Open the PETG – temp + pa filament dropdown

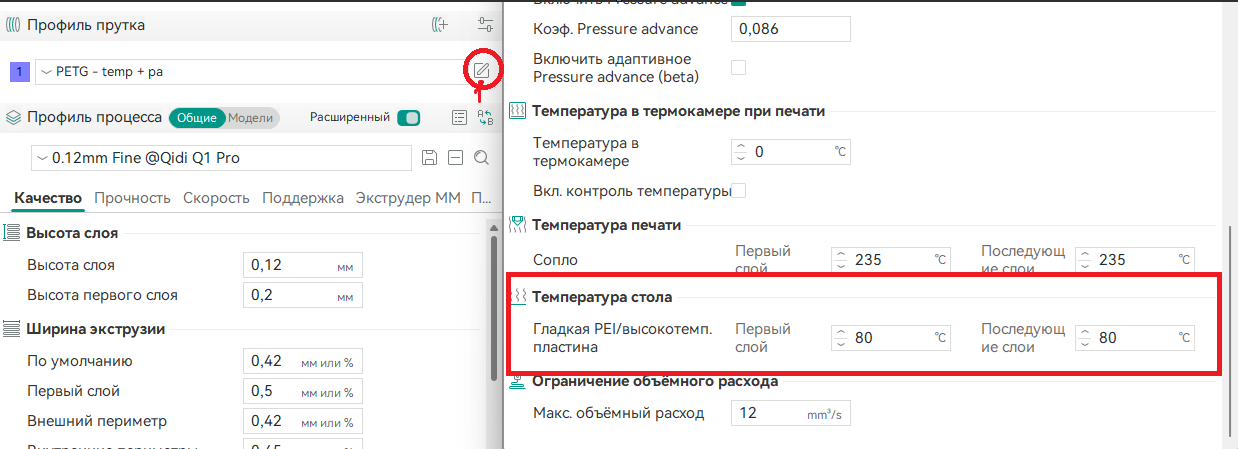(x=250, y=72)
